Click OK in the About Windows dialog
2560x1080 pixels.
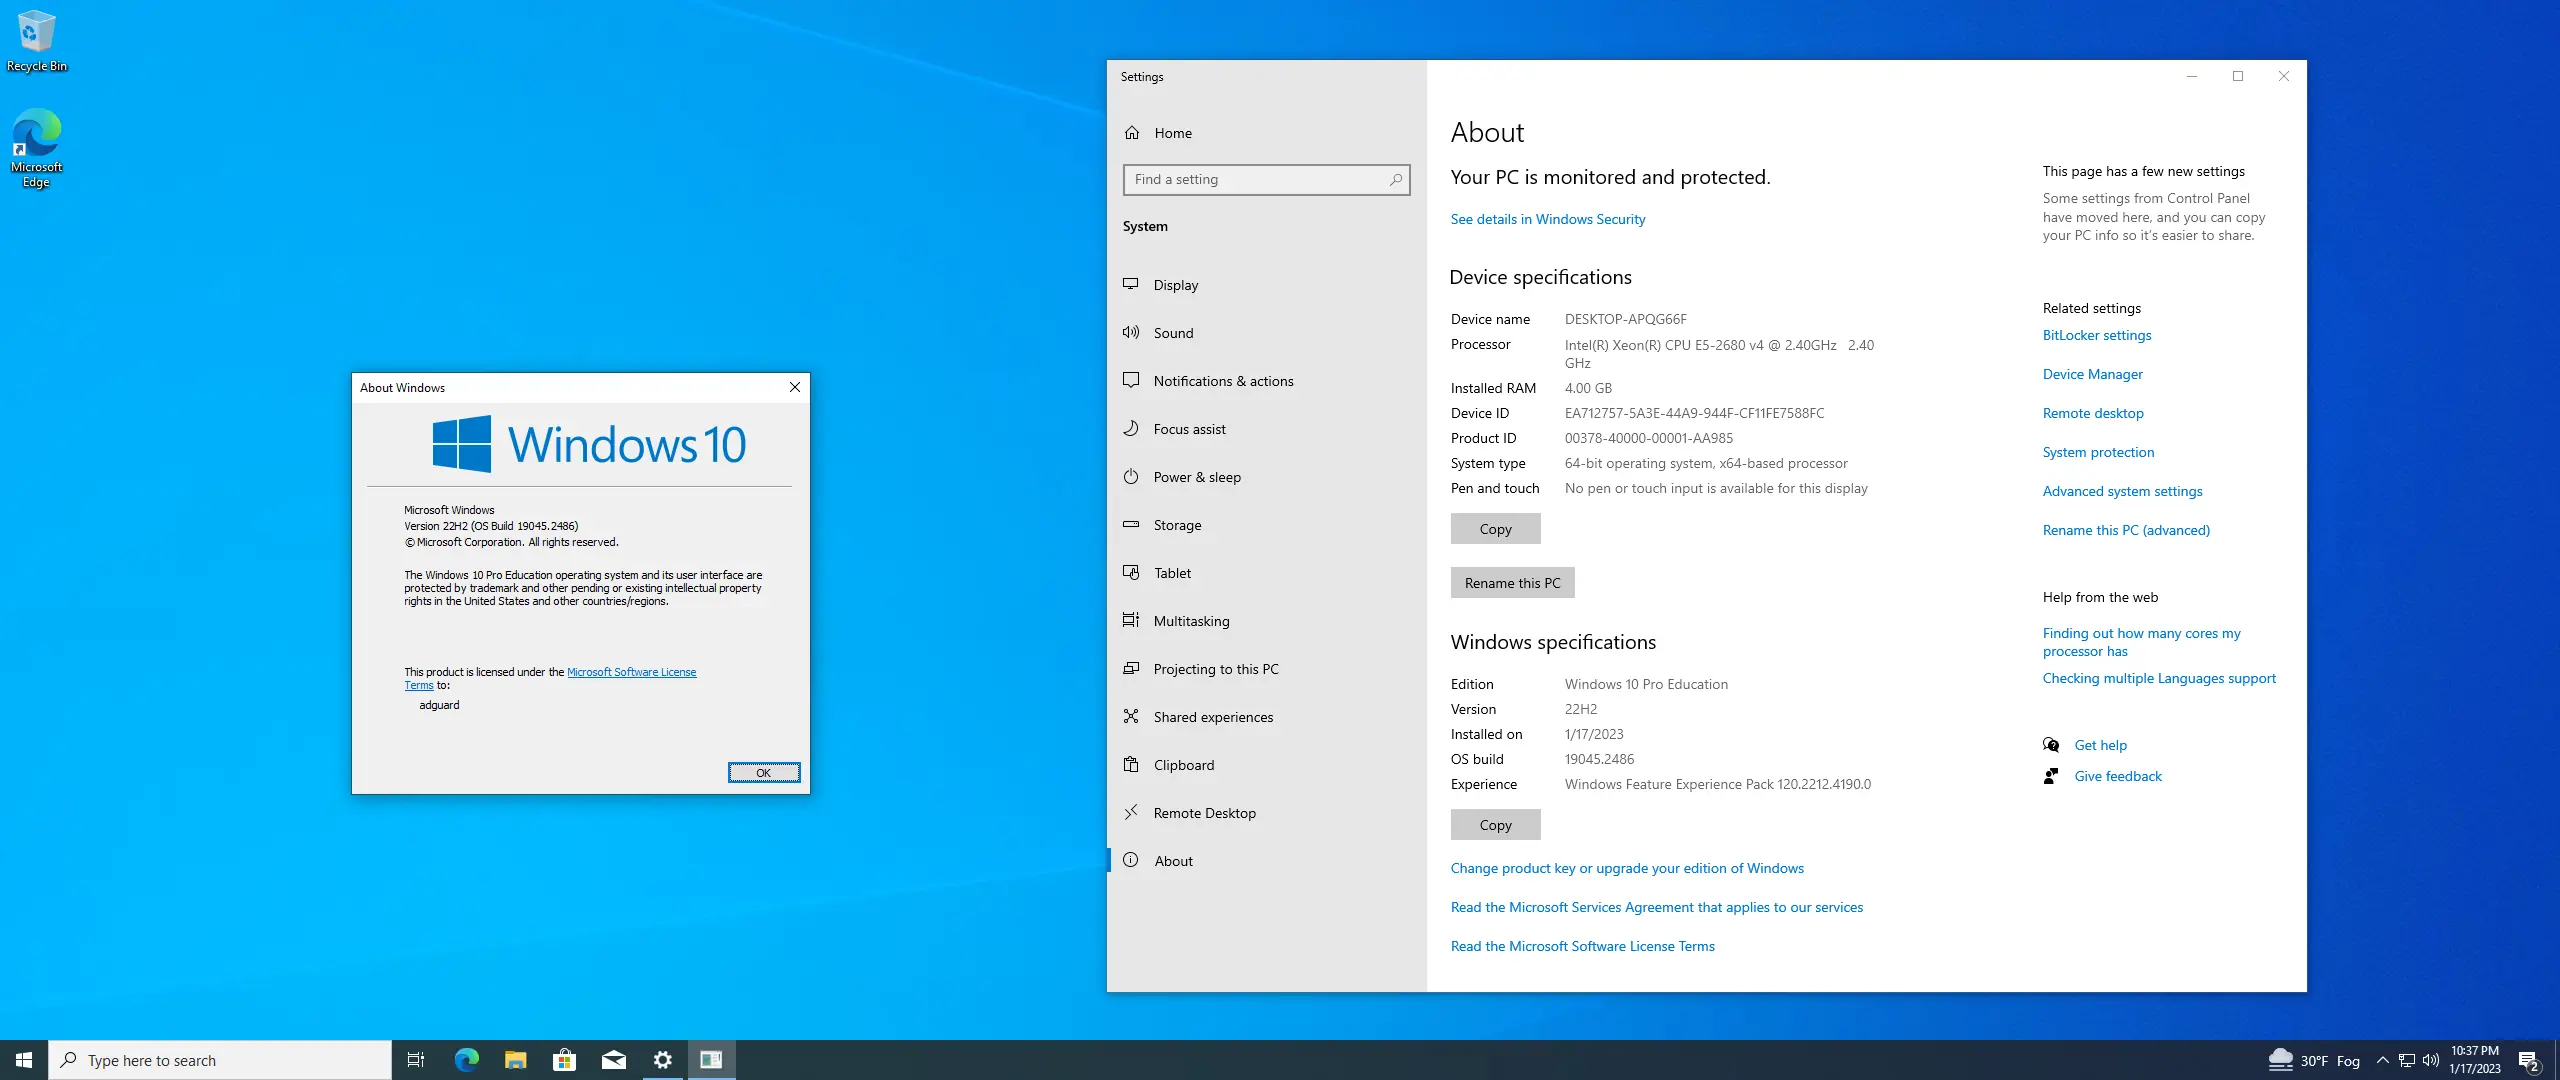(764, 772)
